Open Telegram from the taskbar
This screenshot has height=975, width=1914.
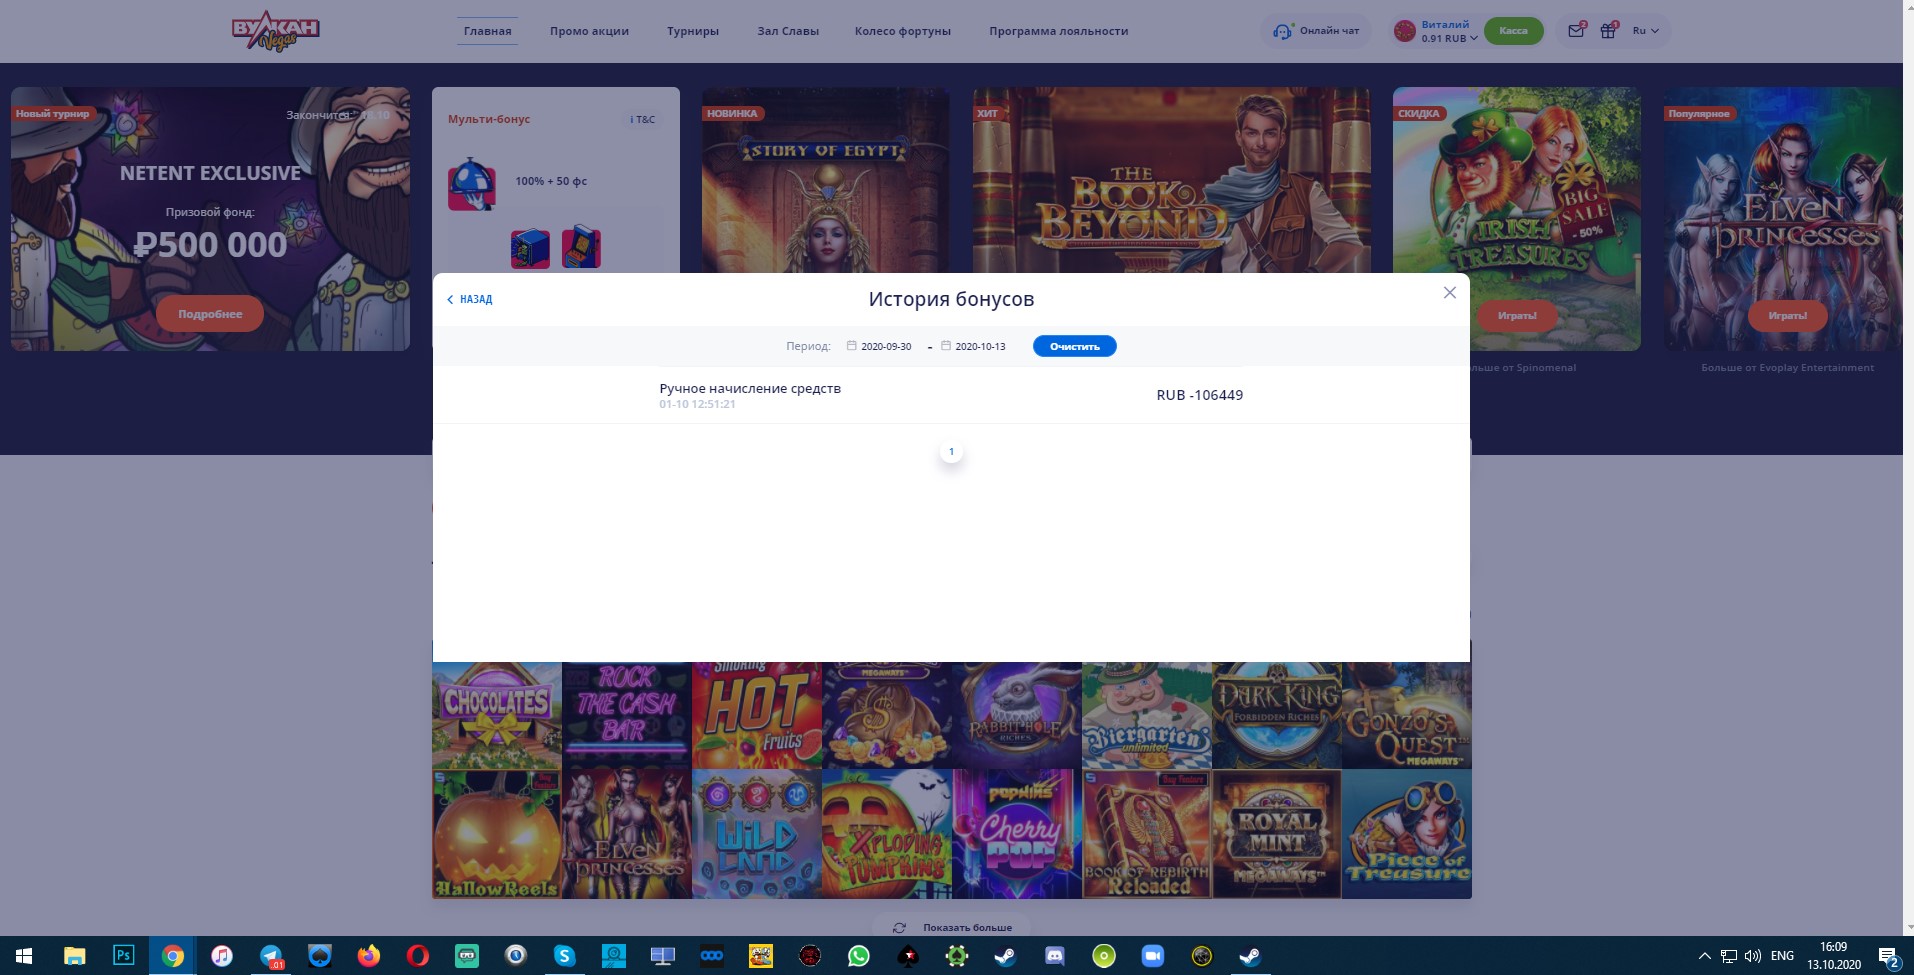click(x=271, y=956)
